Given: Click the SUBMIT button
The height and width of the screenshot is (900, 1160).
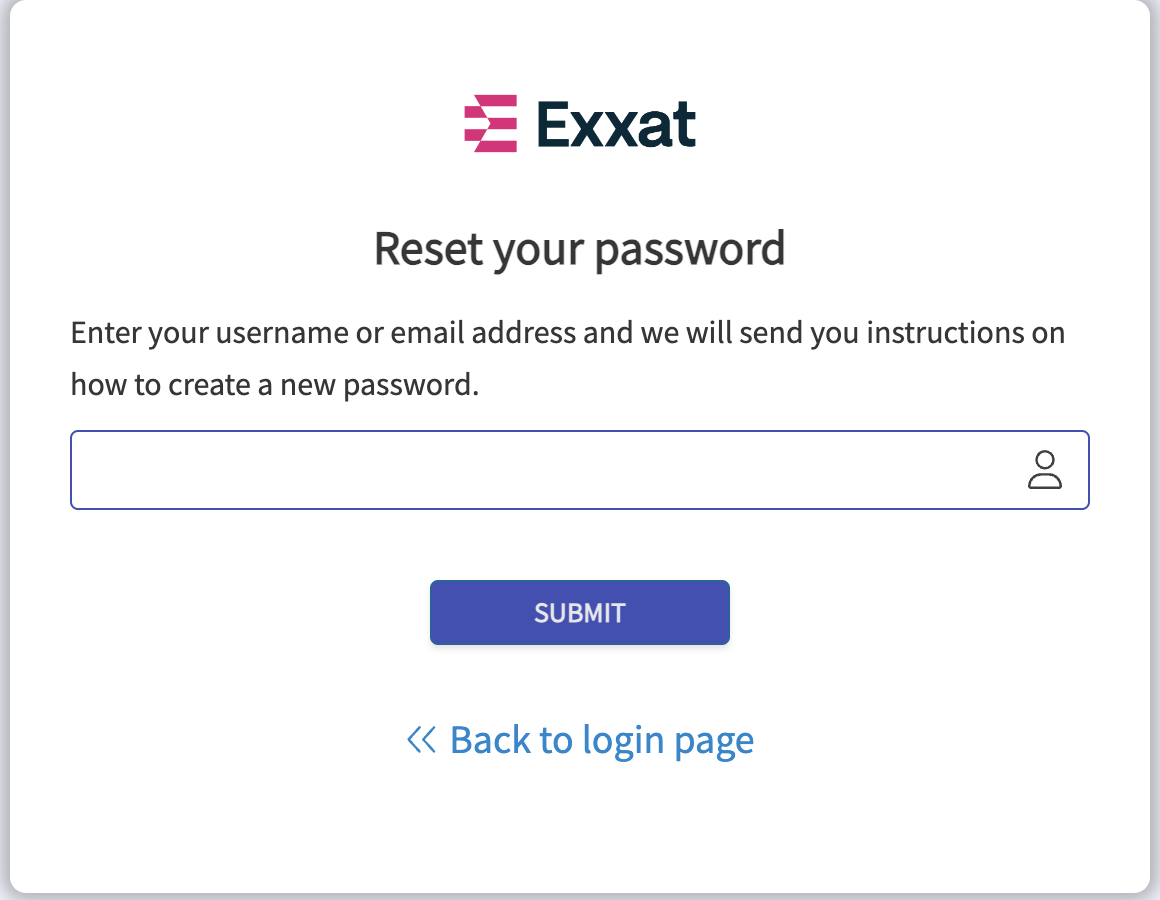Looking at the screenshot, I should (580, 612).
